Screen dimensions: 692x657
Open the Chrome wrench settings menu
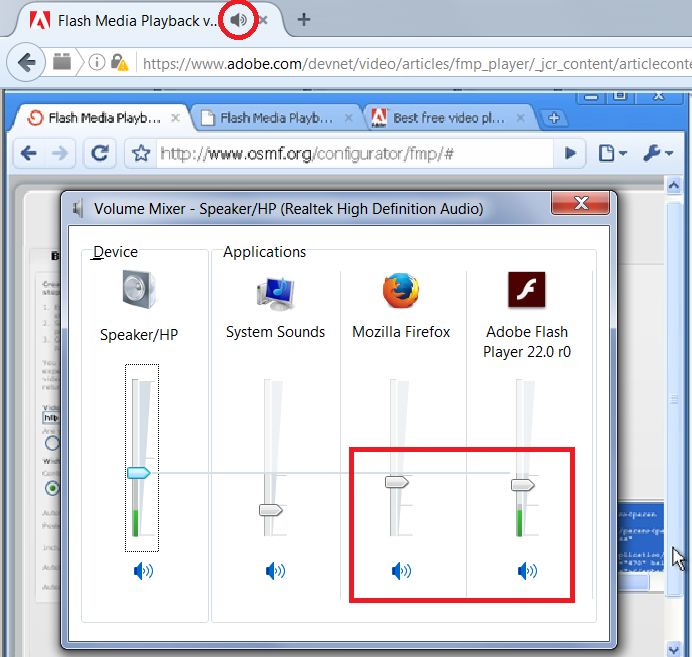(655, 153)
